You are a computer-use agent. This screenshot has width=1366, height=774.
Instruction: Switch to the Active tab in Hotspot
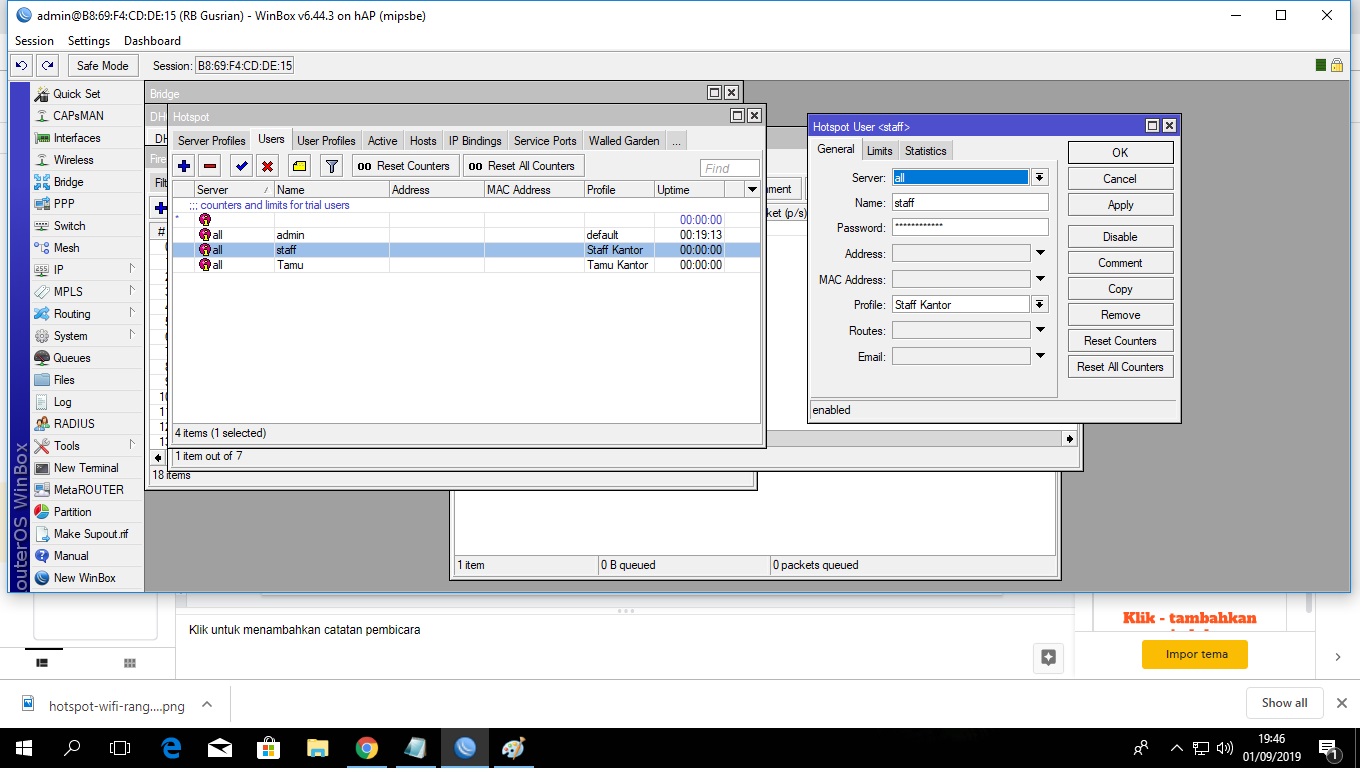382,141
